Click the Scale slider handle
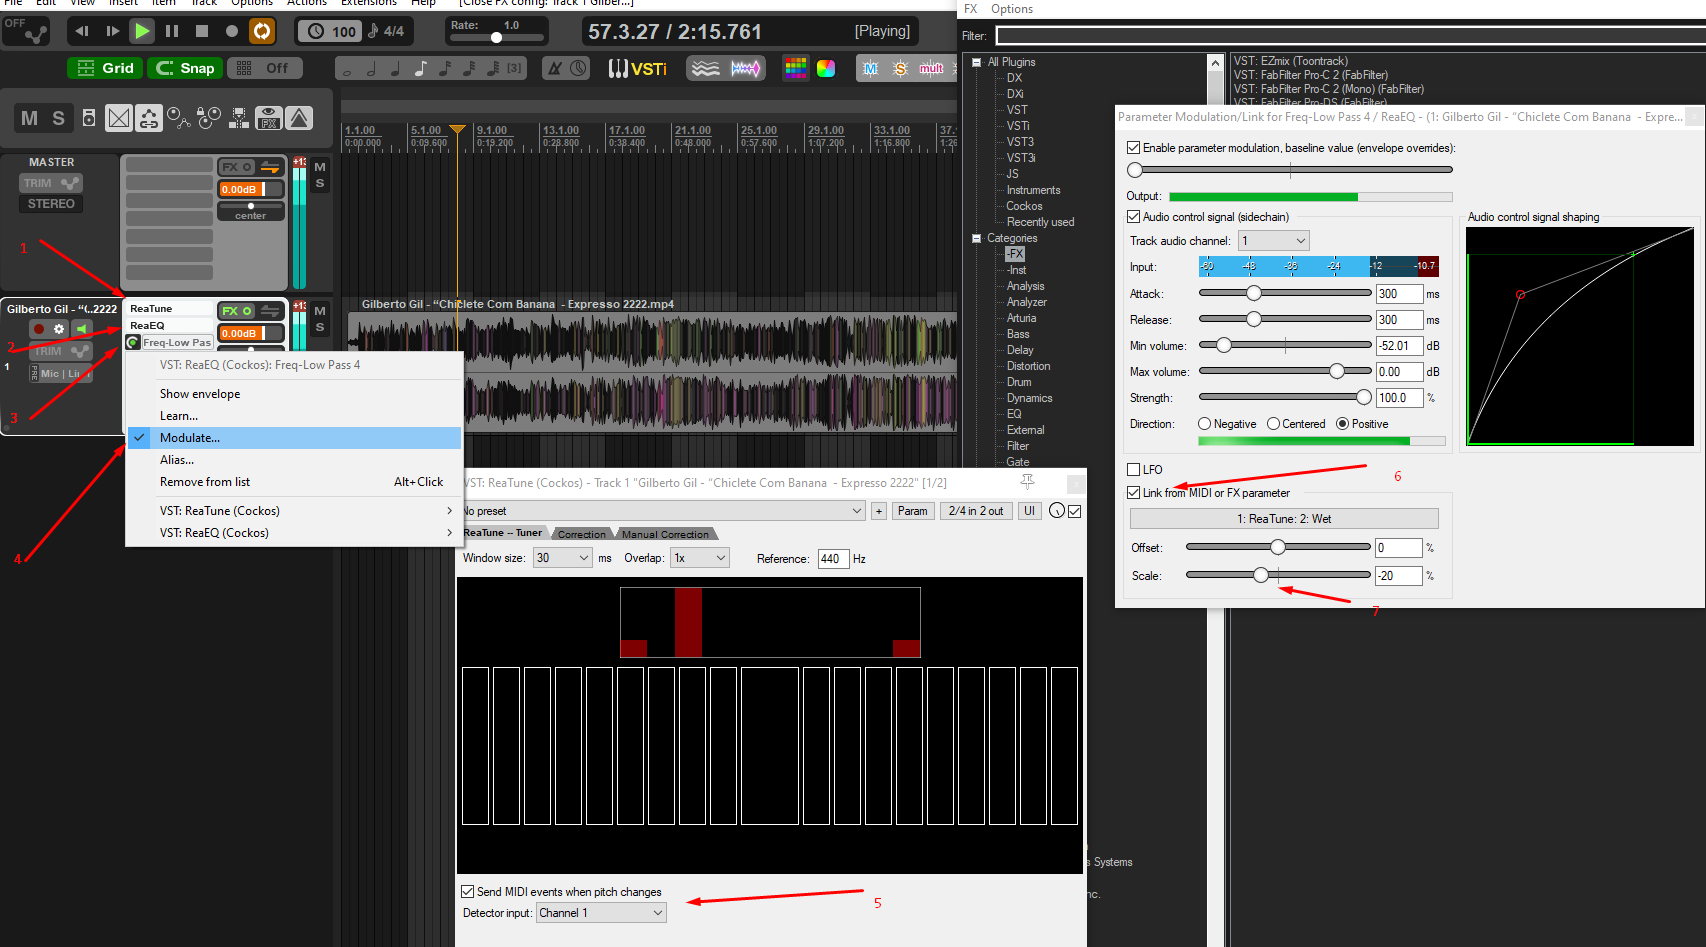This screenshot has height=947, width=1706. 1261,575
